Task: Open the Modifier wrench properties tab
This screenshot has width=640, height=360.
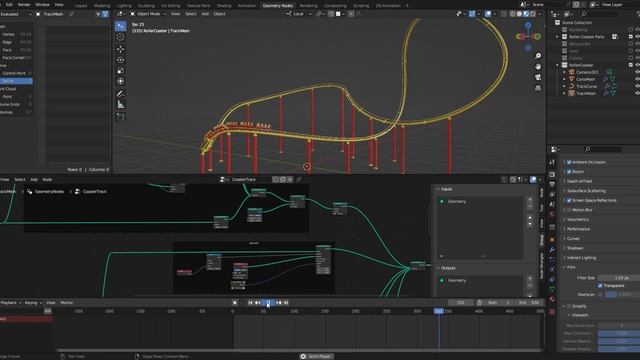Action: [x=552, y=249]
